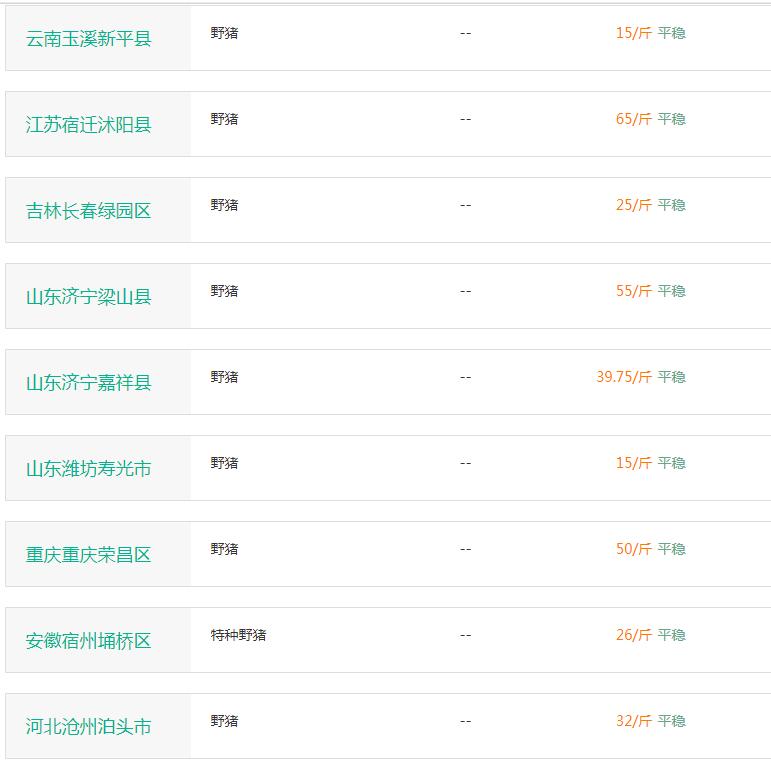Click 野猪 in the 山东潍坊寿光市 row
The width and height of the screenshot is (771, 760).
pos(224,463)
